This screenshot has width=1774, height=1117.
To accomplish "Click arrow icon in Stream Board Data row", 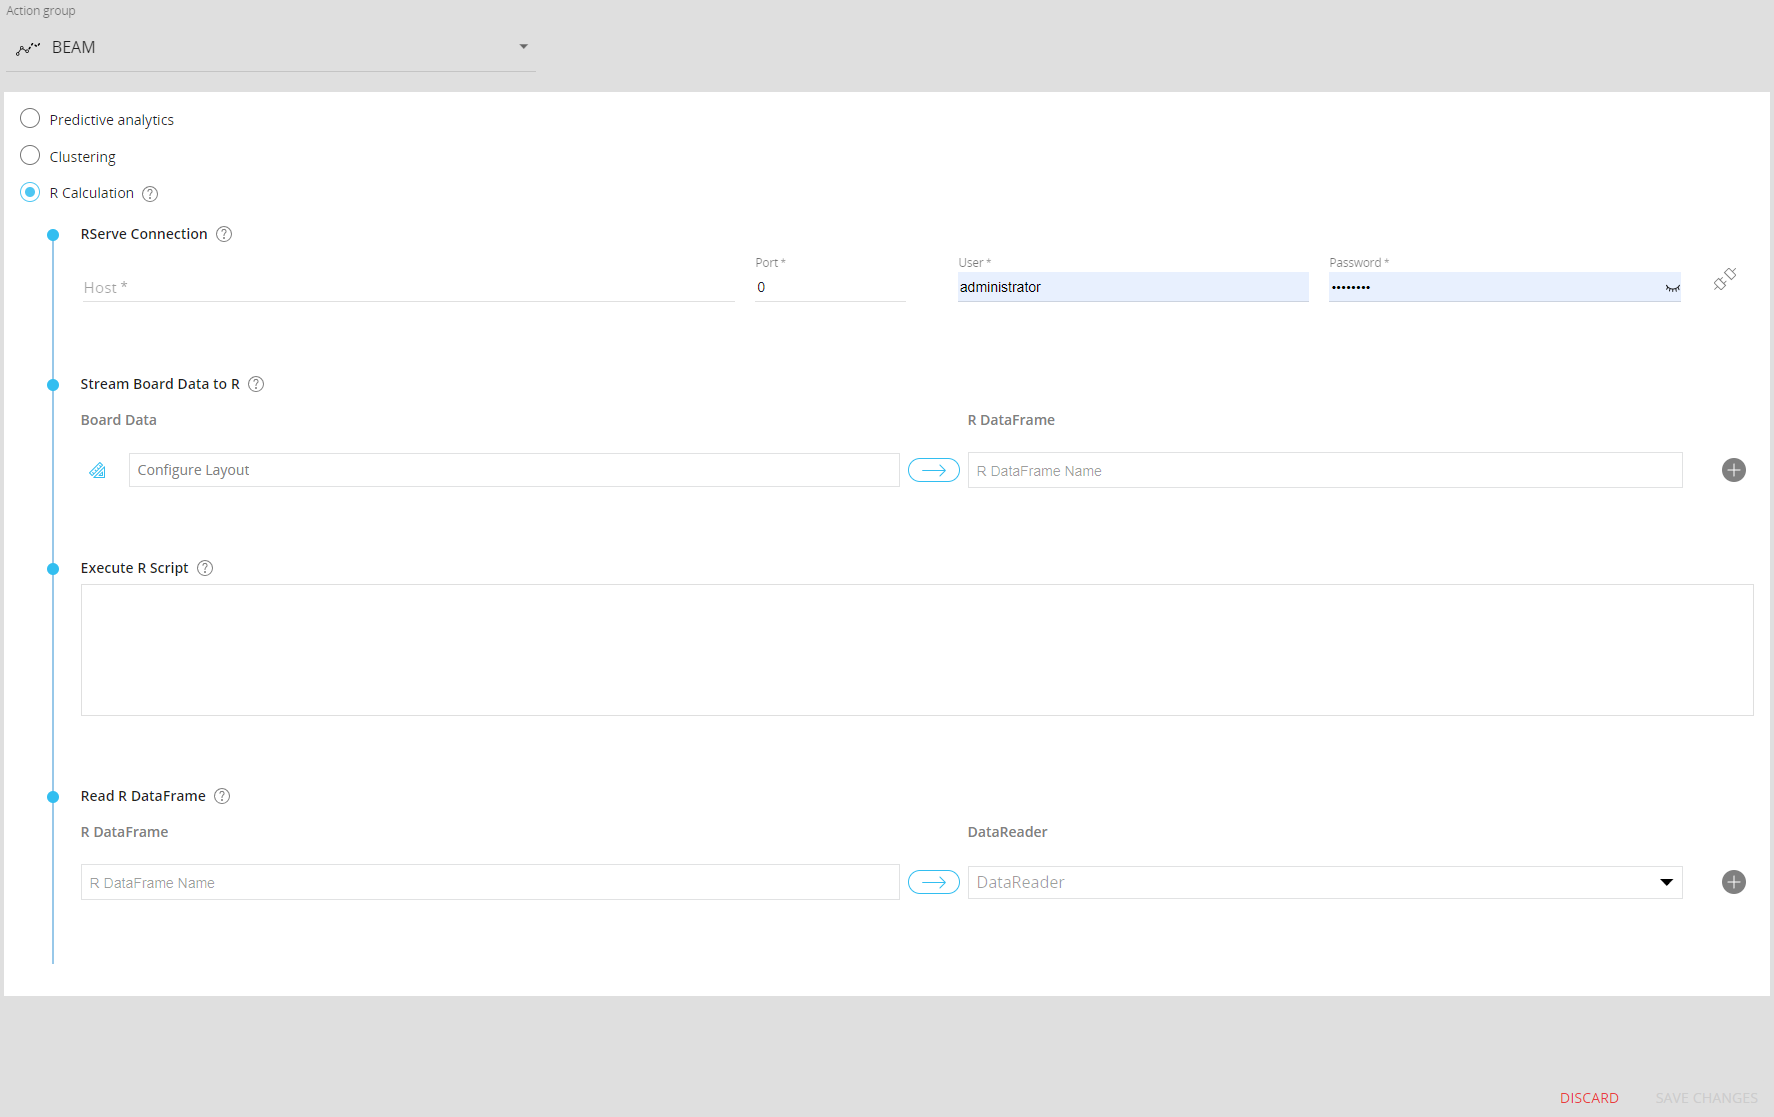I will (933, 470).
